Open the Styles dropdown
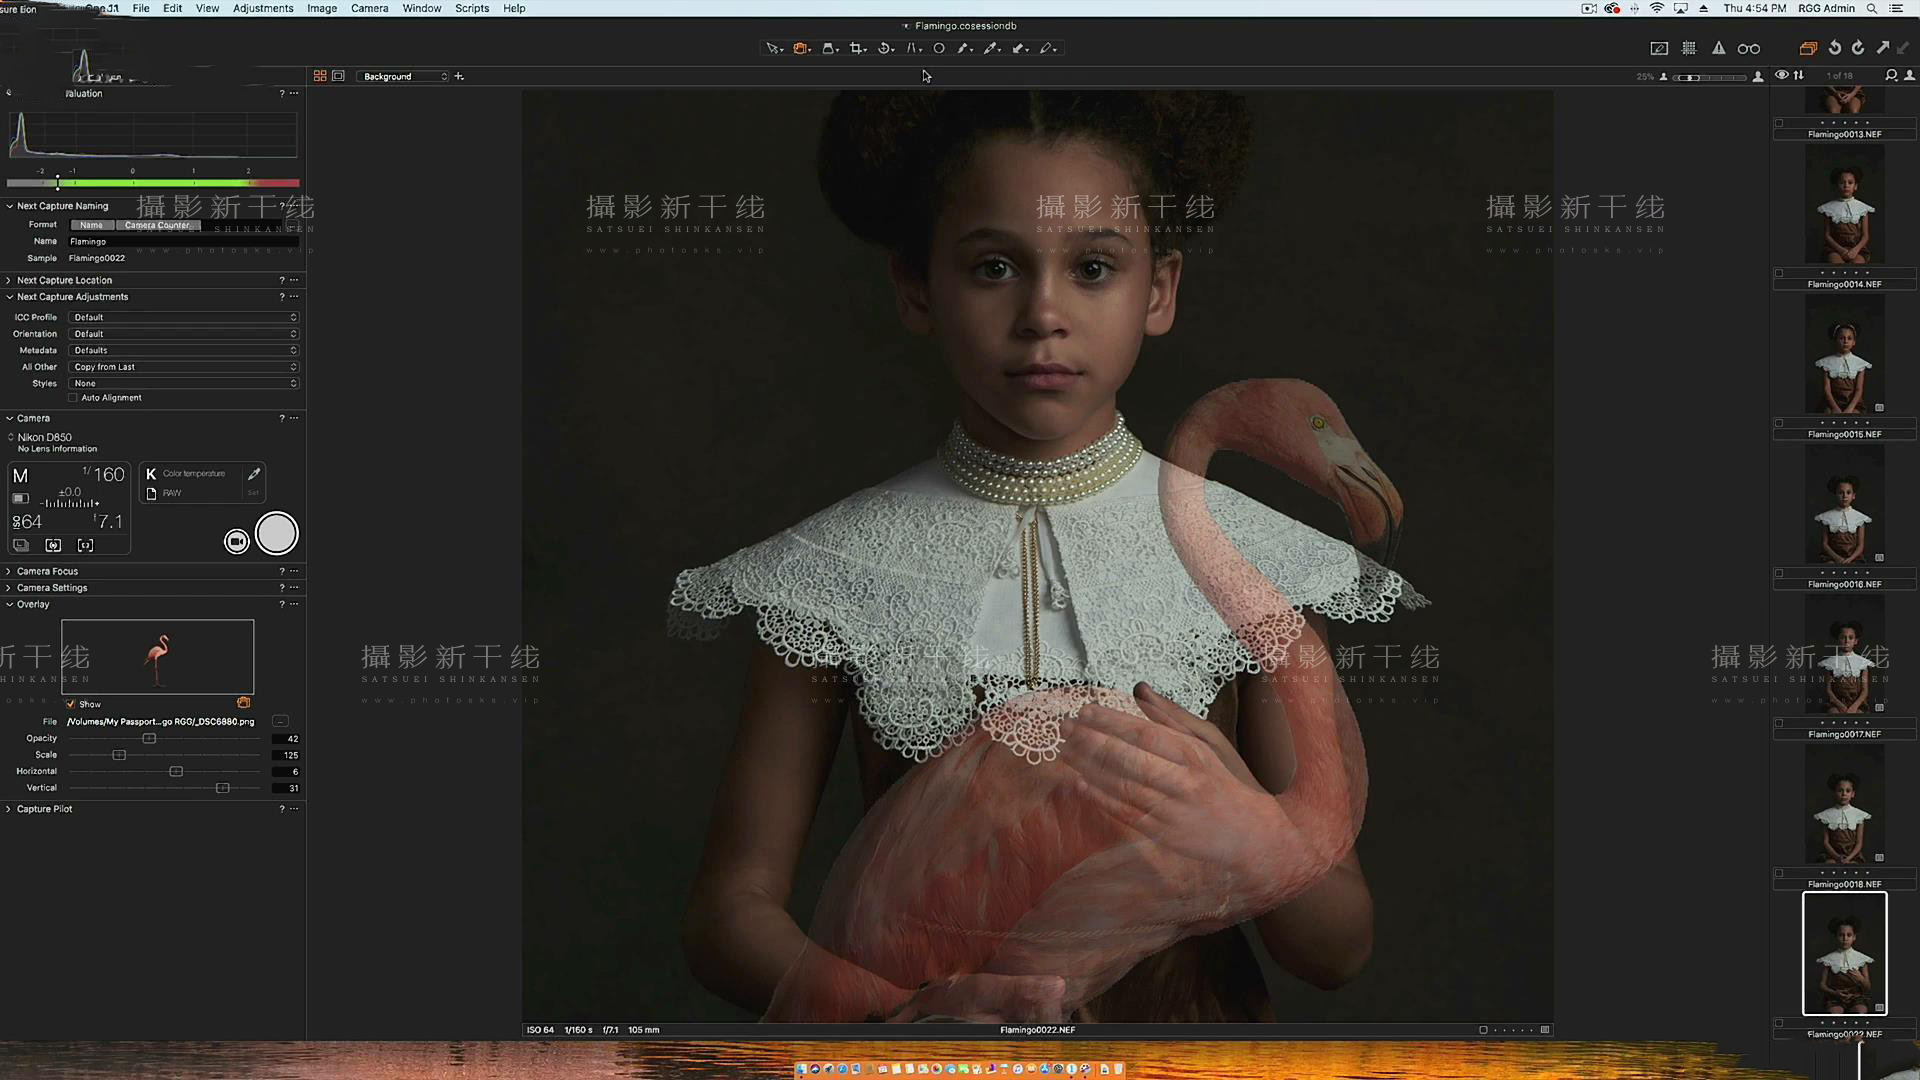The width and height of the screenshot is (1920, 1080). pos(184,383)
